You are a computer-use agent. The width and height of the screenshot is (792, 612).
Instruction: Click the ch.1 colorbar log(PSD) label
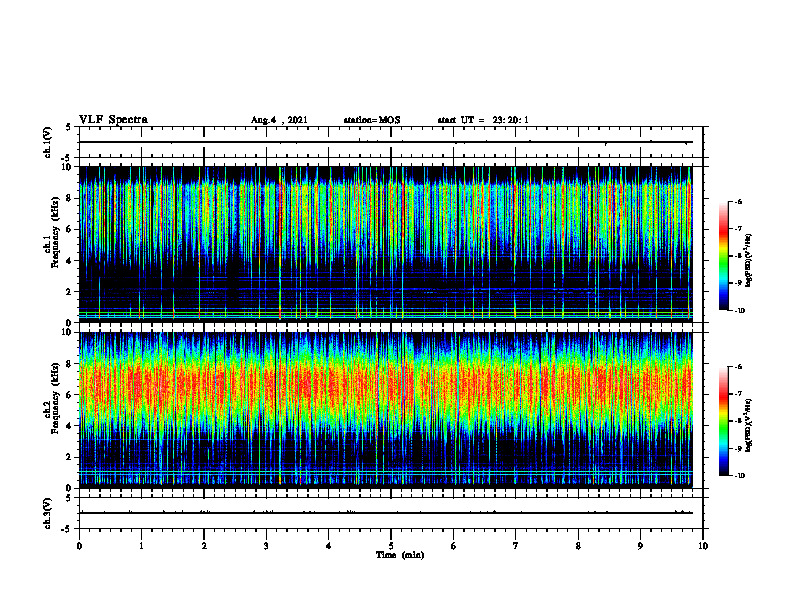coord(749,261)
